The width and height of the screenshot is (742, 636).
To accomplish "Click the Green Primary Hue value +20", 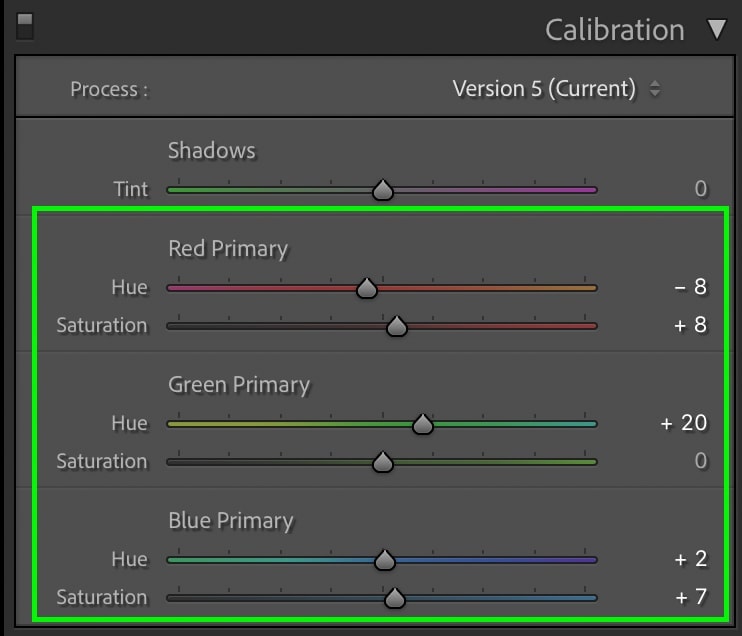I will 684,424.
